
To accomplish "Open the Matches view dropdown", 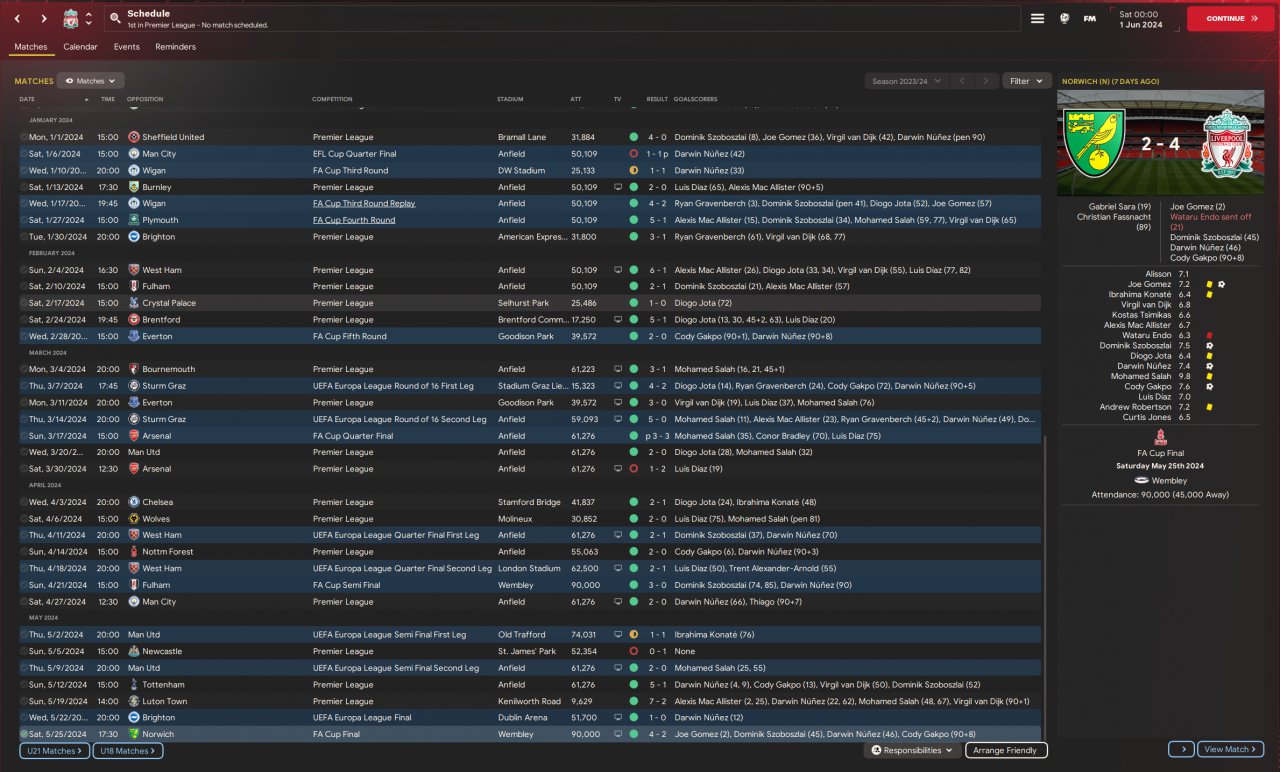I will (90, 81).
